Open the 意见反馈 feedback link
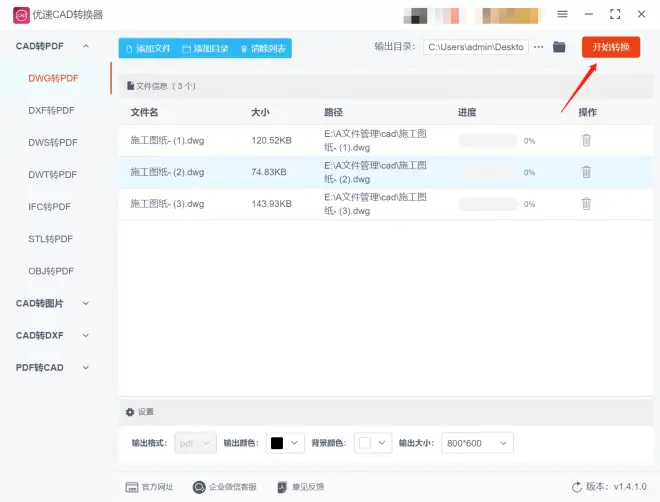Screen dimensions: 660x502 [308, 487]
